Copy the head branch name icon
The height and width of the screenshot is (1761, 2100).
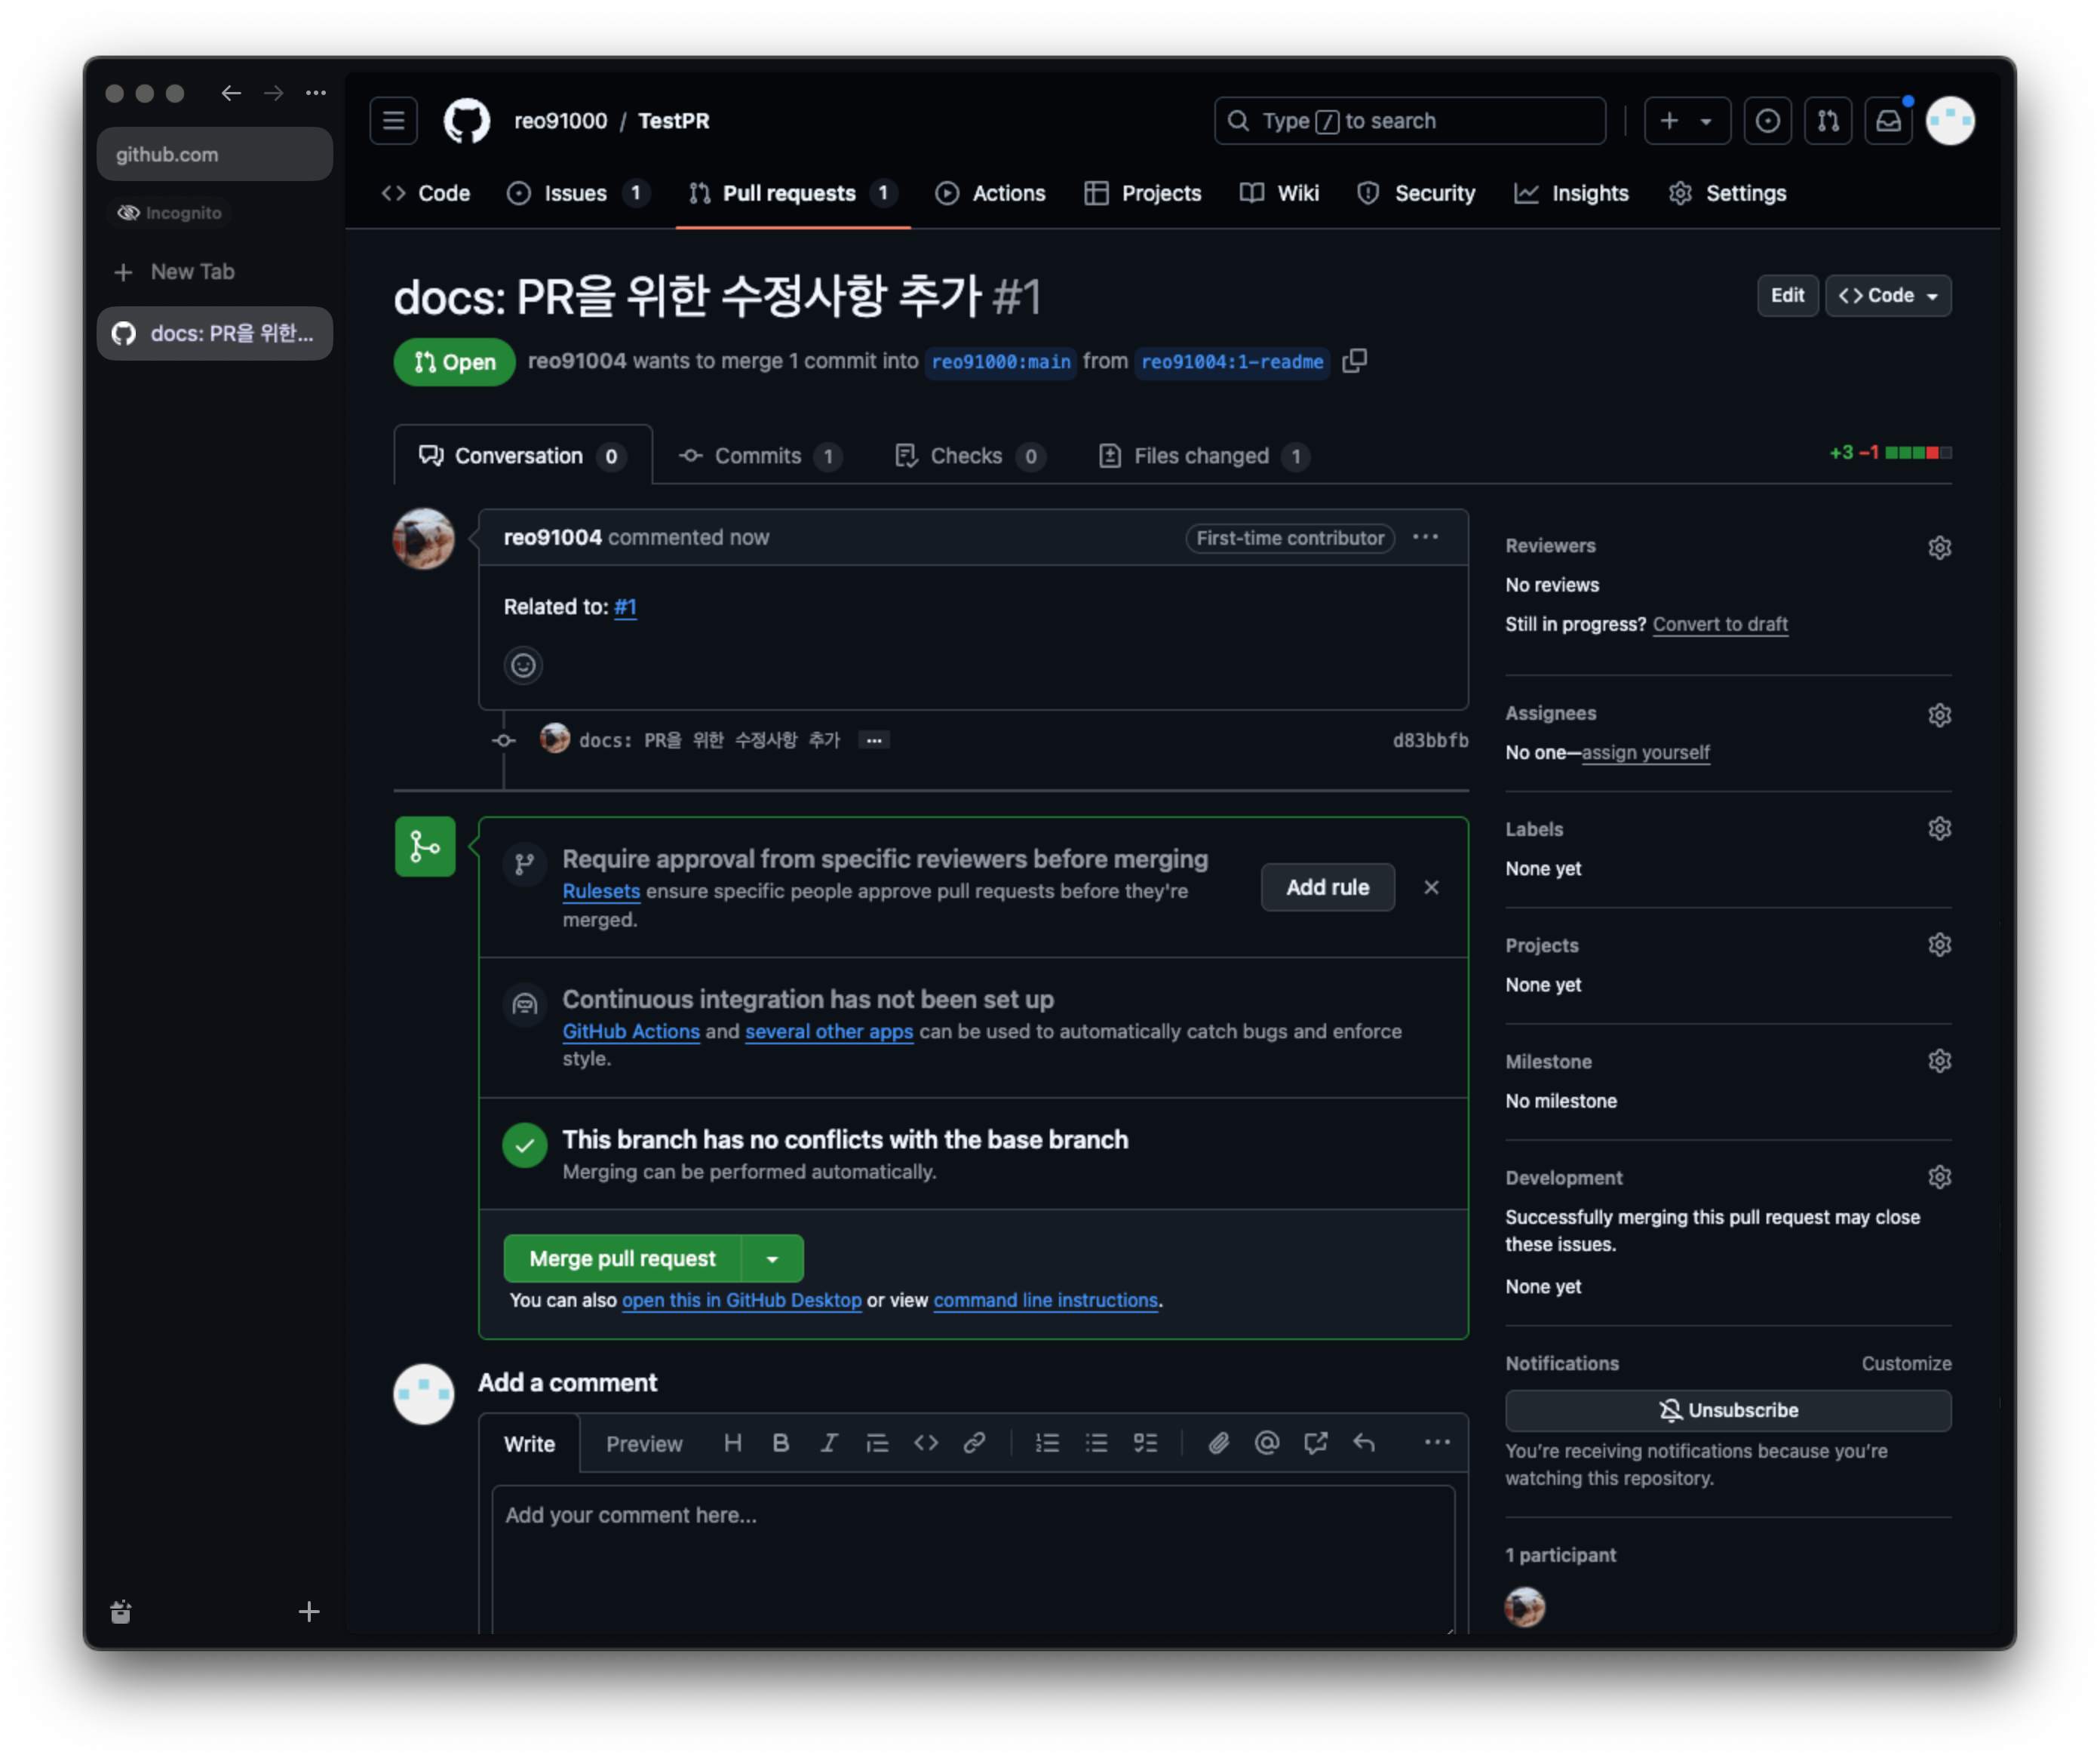(x=1354, y=361)
